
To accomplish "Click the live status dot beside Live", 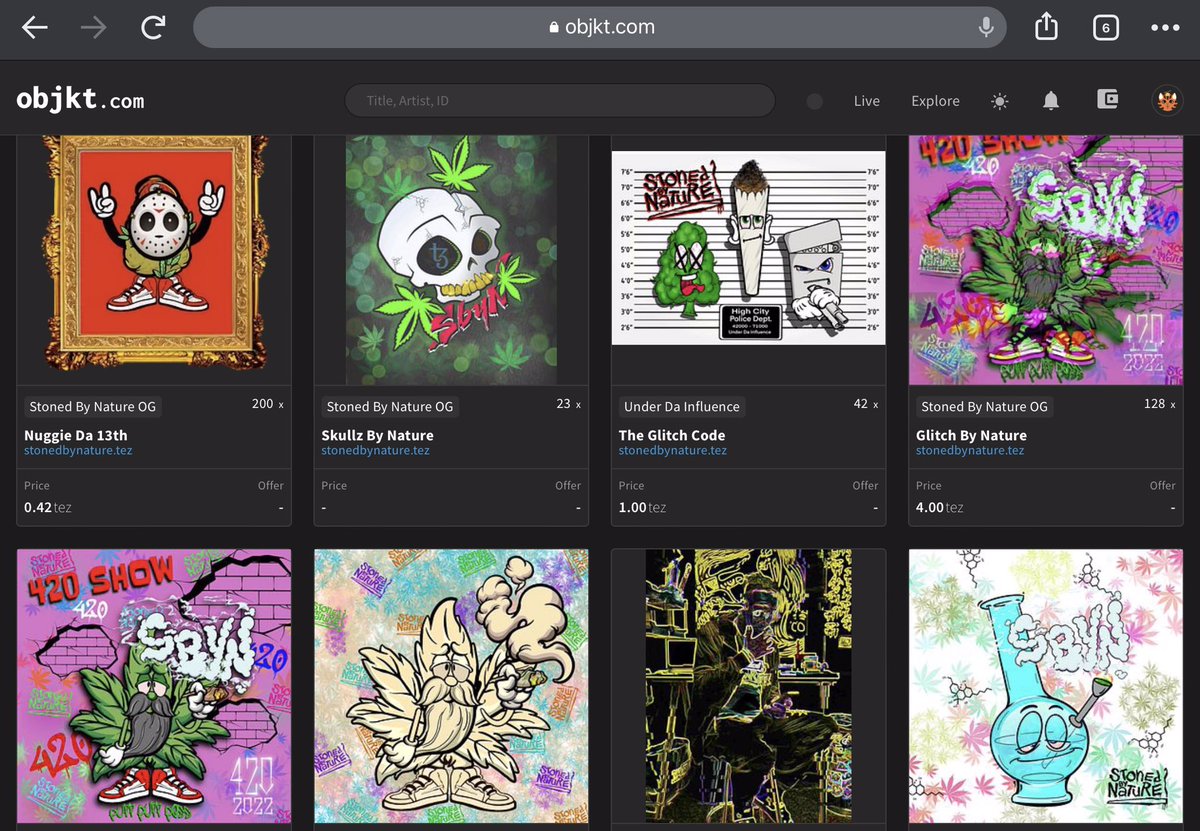I will 815,101.
